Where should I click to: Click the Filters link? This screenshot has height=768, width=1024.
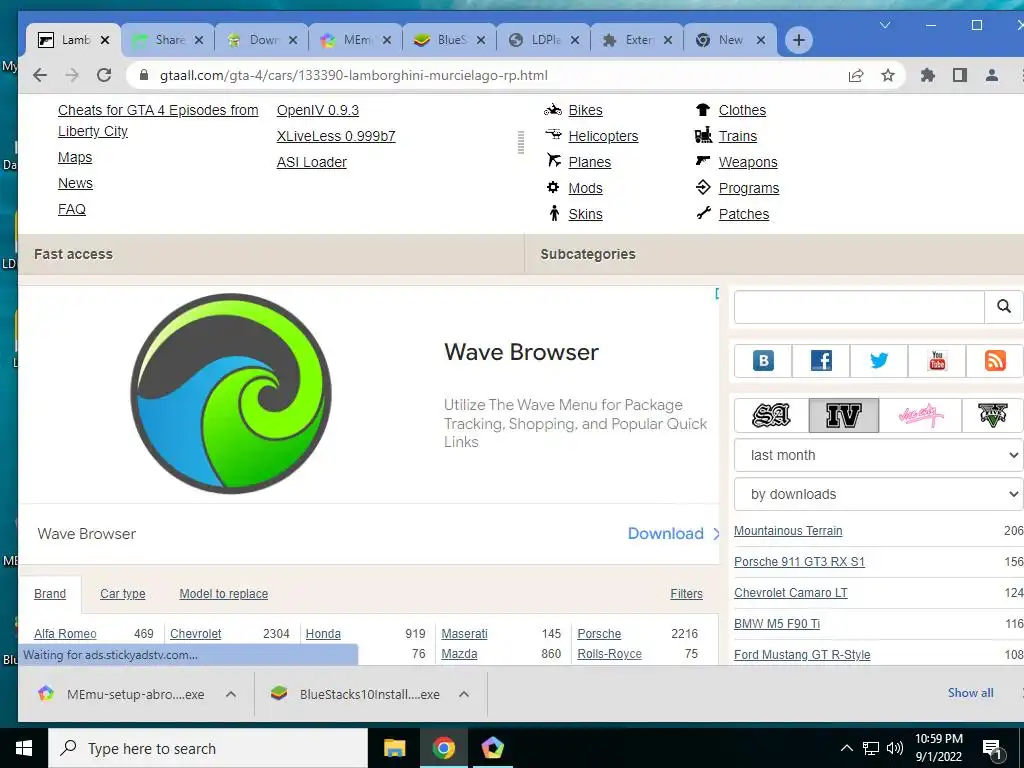(x=686, y=594)
